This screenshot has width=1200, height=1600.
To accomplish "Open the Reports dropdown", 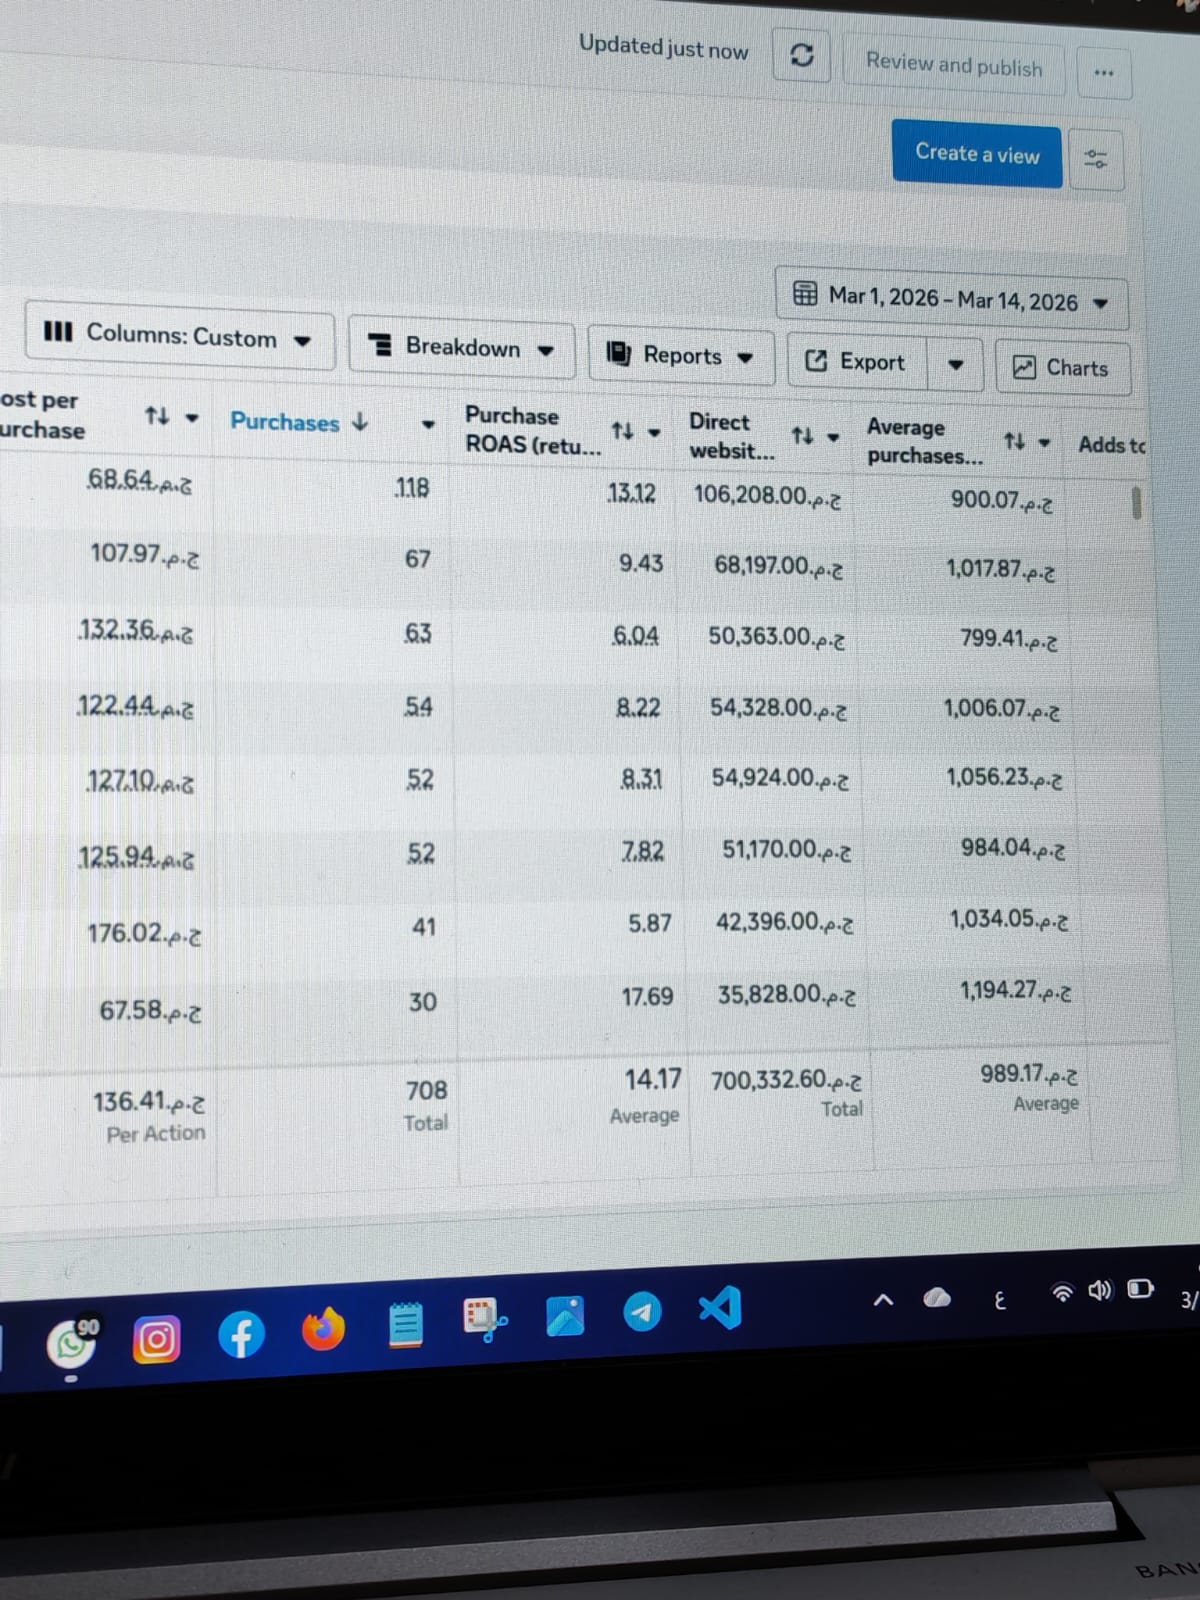I will [x=681, y=356].
